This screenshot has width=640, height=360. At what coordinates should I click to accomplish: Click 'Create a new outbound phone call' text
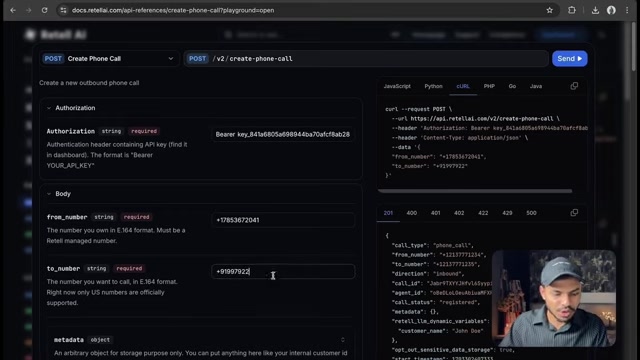89,83
